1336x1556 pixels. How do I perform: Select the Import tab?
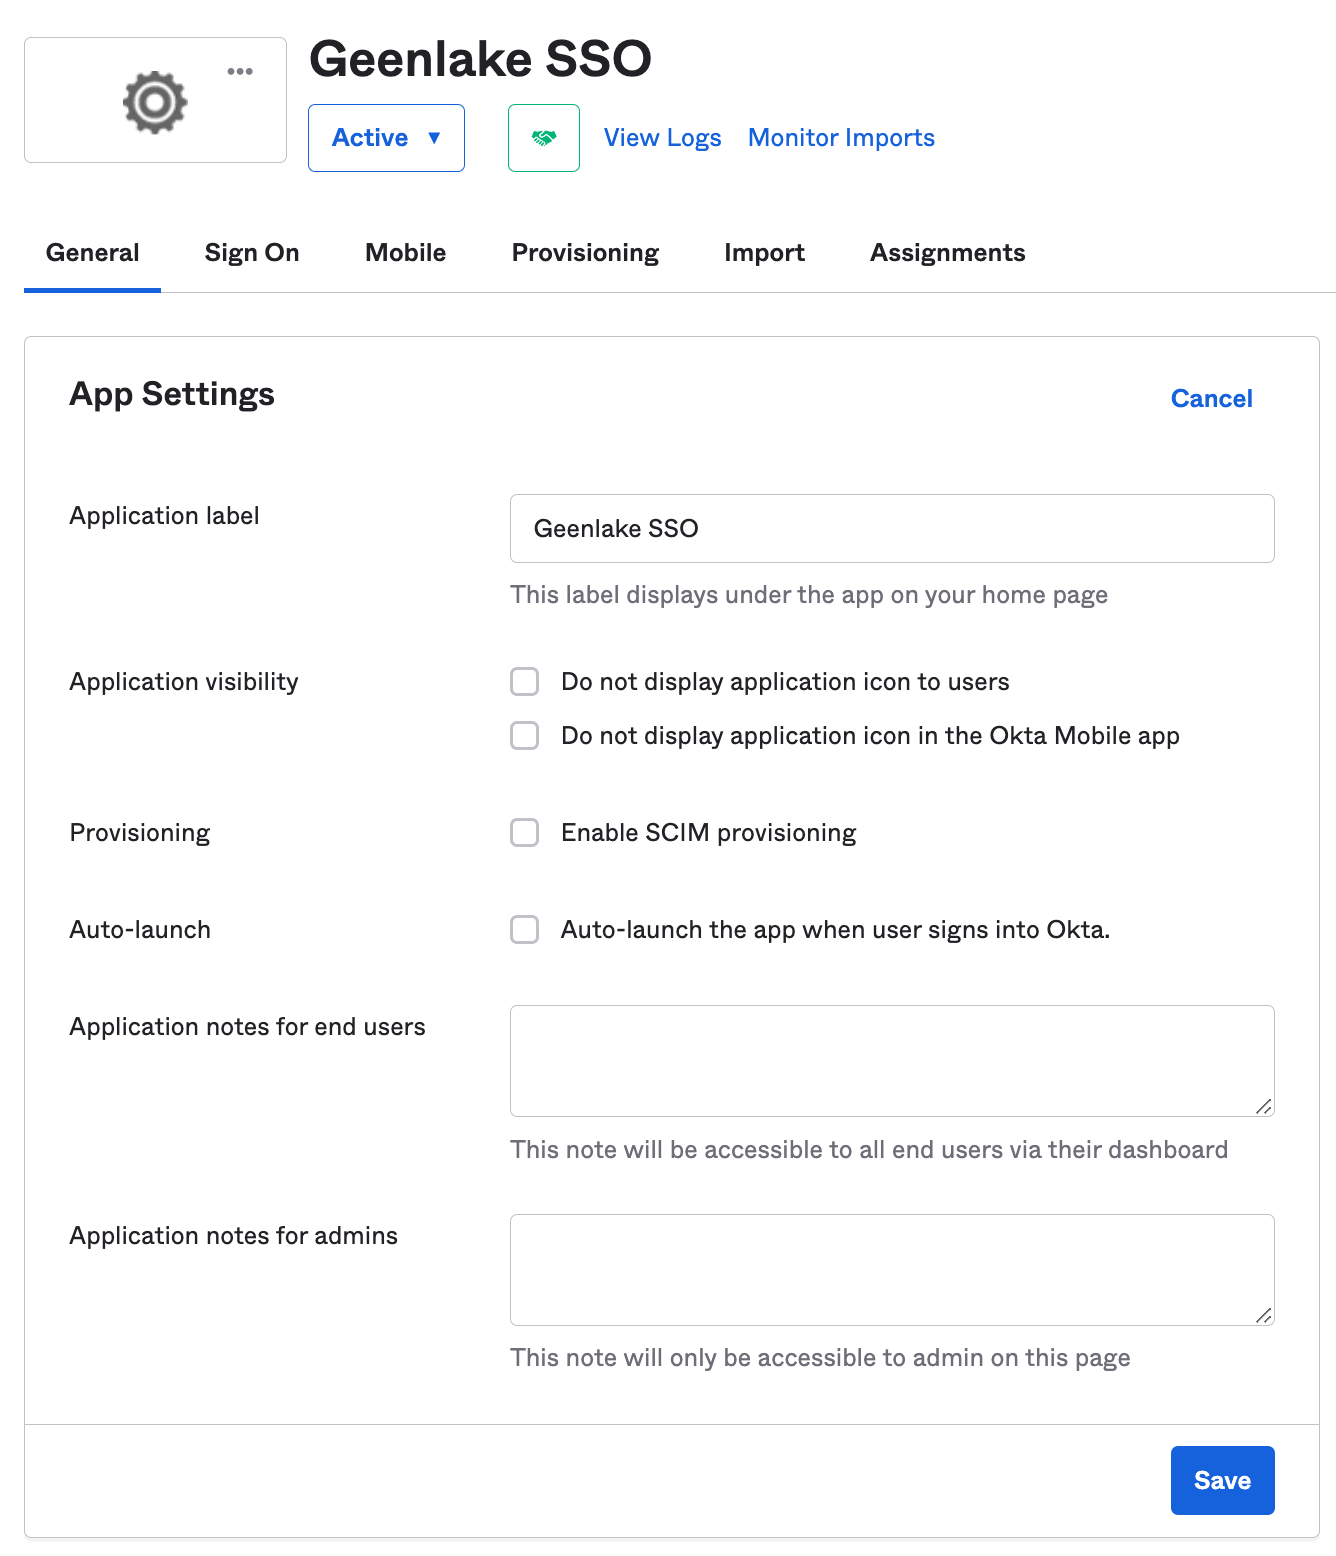(764, 252)
